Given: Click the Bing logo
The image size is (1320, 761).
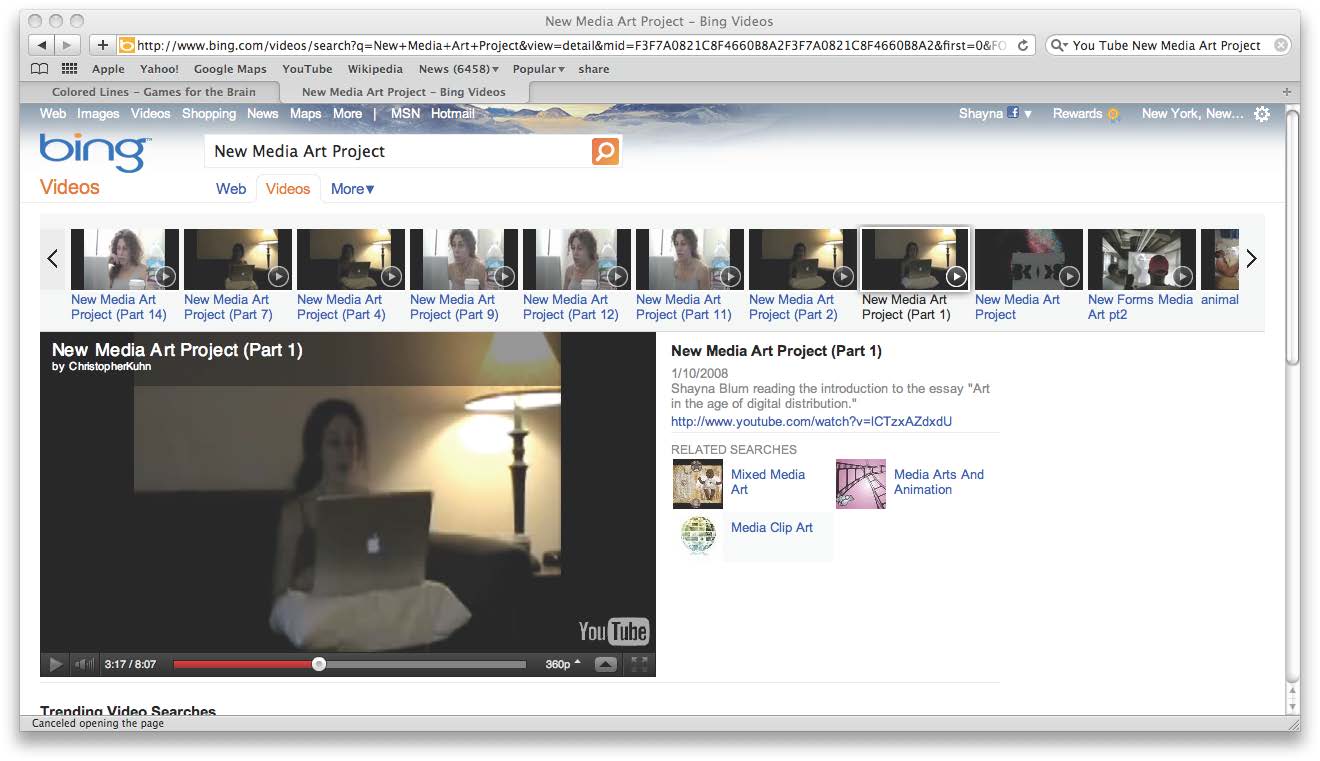Looking at the screenshot, I should click(x=95, y=152).
